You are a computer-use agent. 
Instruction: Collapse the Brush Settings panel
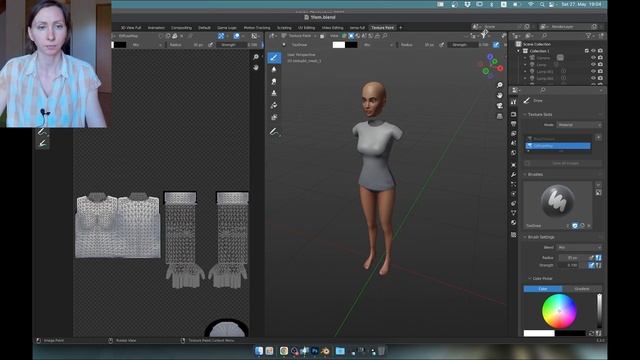pyautogui.click(x=525, y=237)
